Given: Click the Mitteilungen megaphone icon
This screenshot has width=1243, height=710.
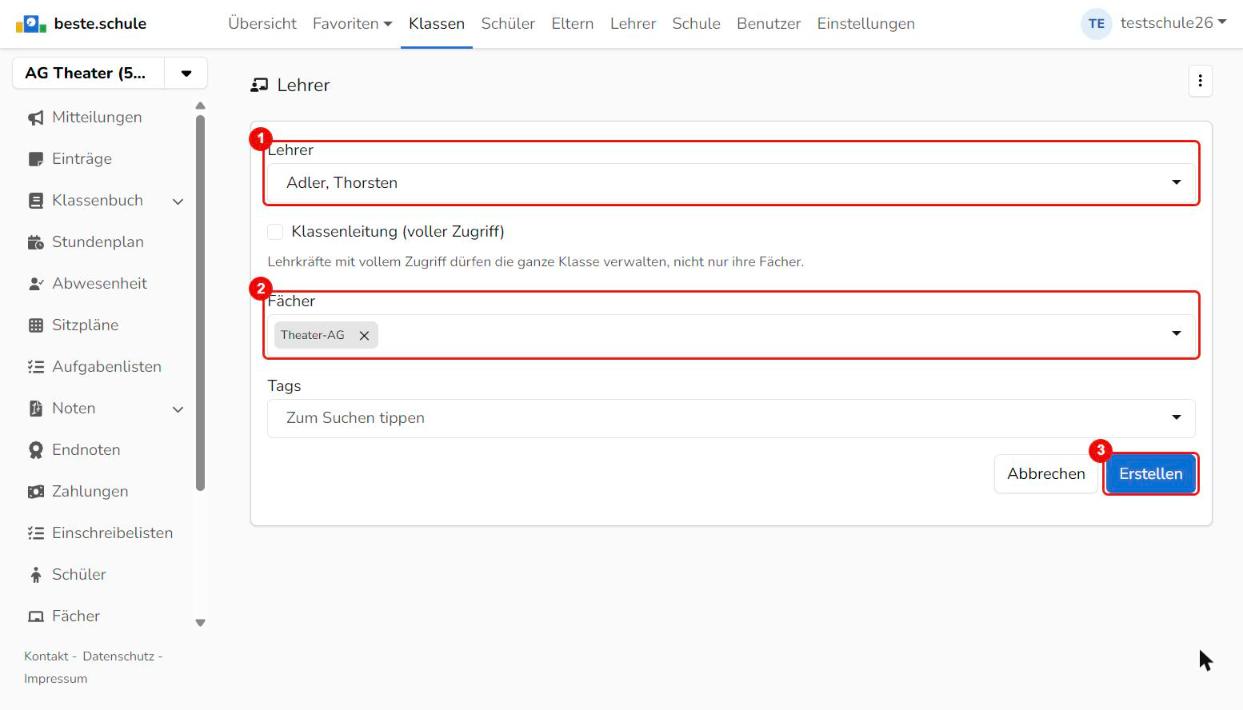Looking at the screenshot, I should [x=36, y=118].
